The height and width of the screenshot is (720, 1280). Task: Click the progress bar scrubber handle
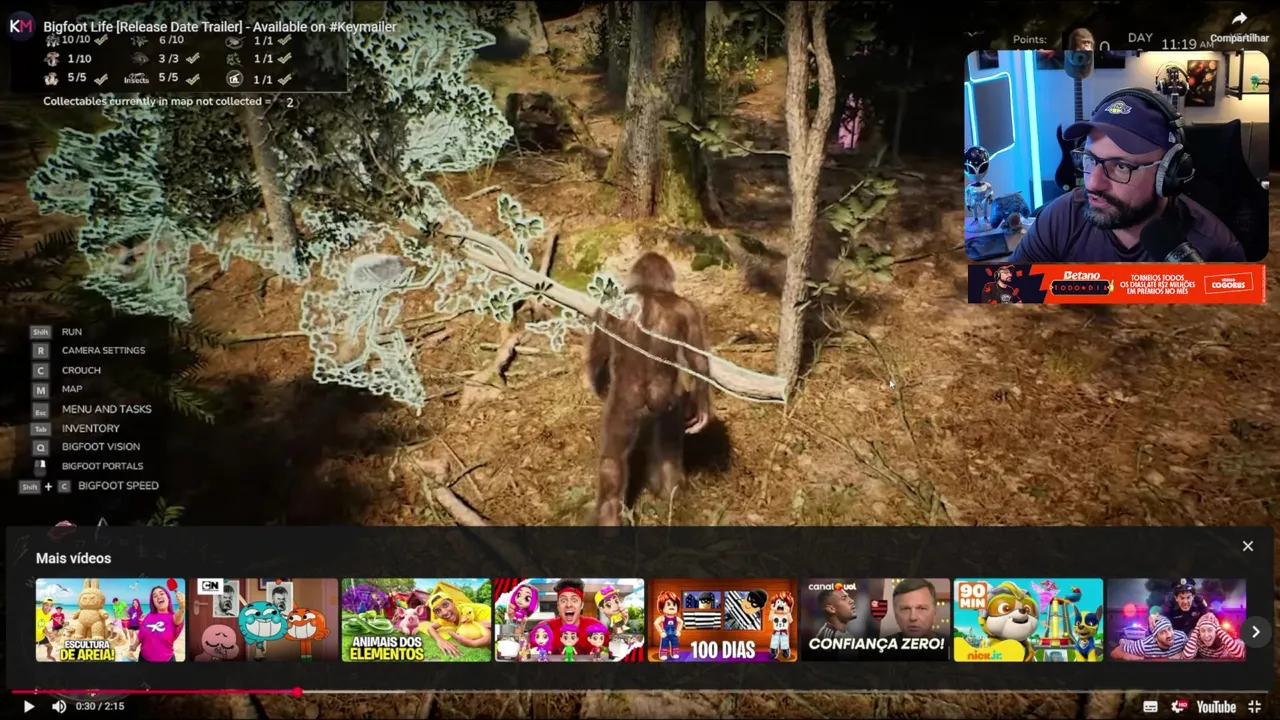click(x=298, y=691)
